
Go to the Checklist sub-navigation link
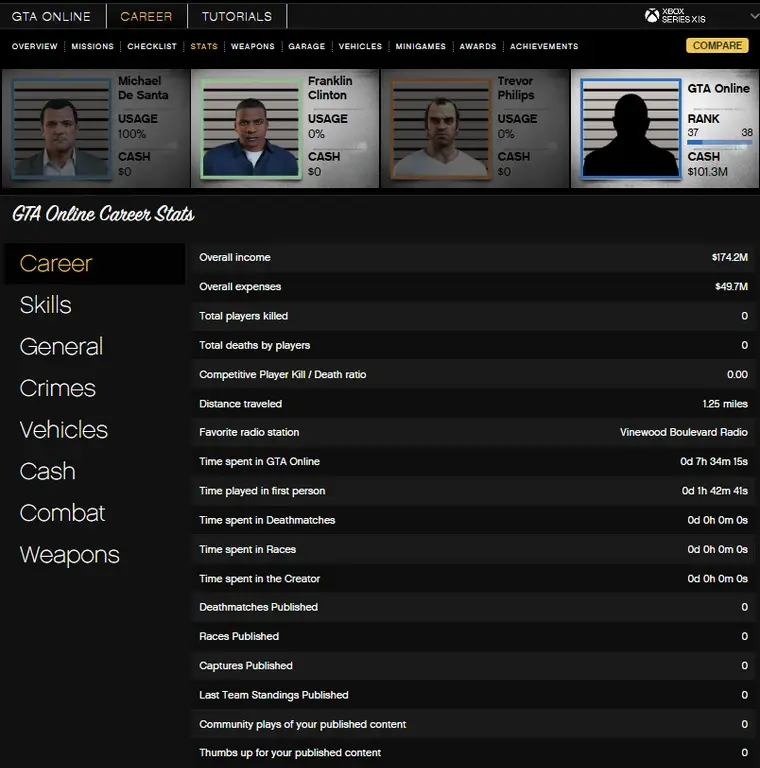(x=152, y=46)
